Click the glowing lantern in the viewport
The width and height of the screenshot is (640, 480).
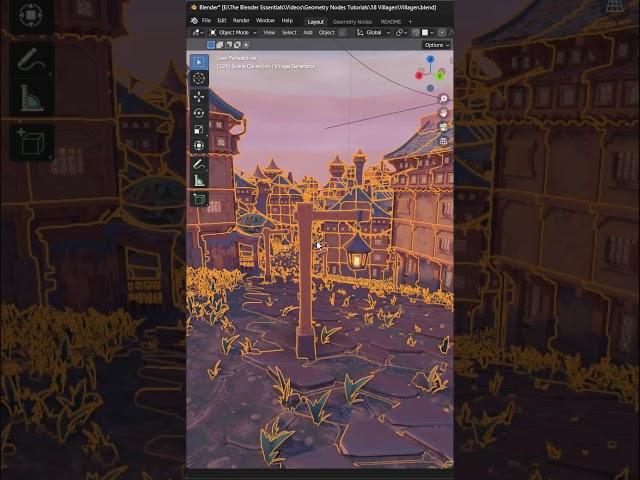pos(358,253)
